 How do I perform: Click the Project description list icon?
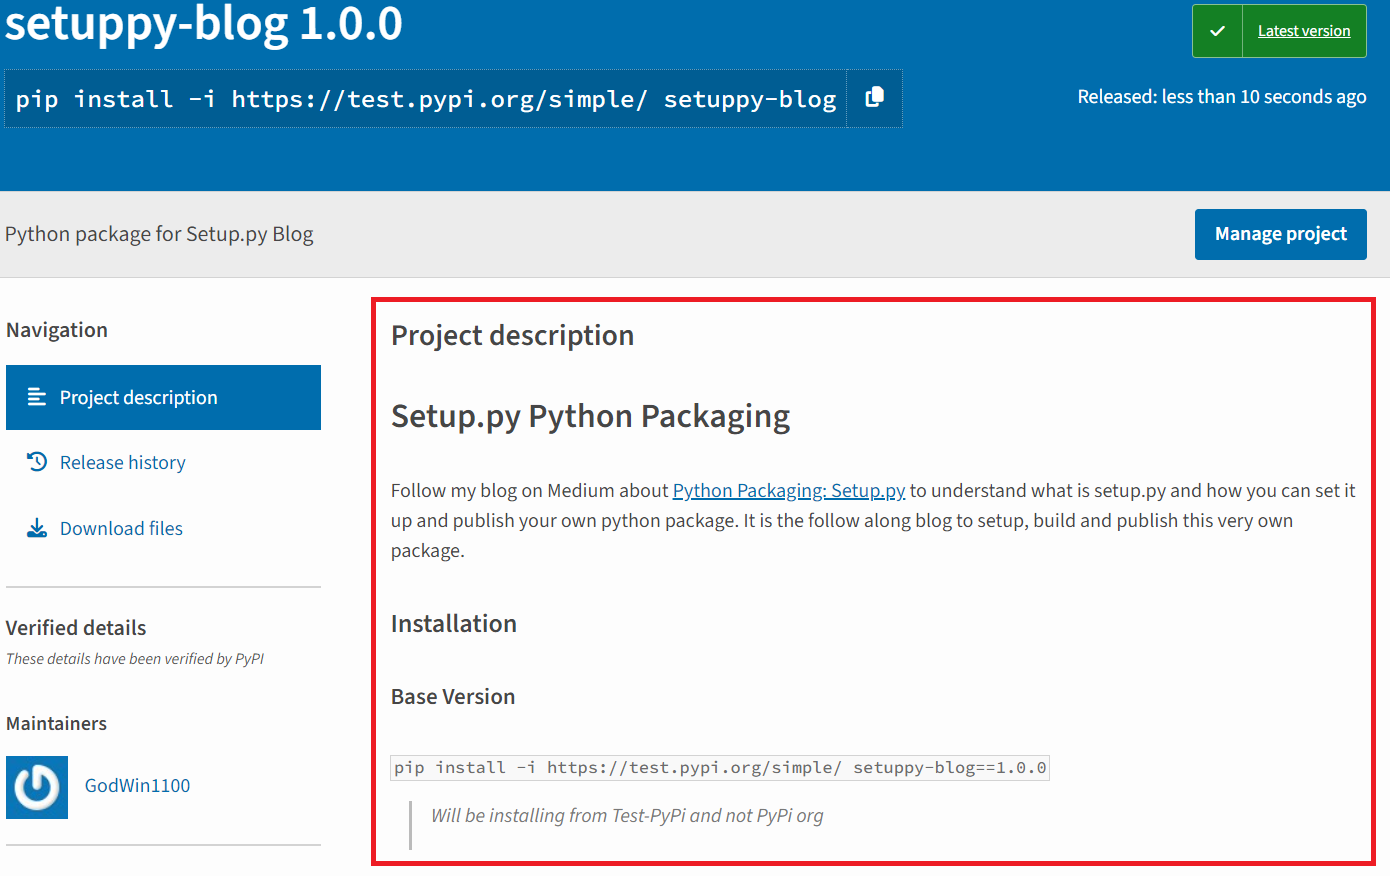point(37,397)
